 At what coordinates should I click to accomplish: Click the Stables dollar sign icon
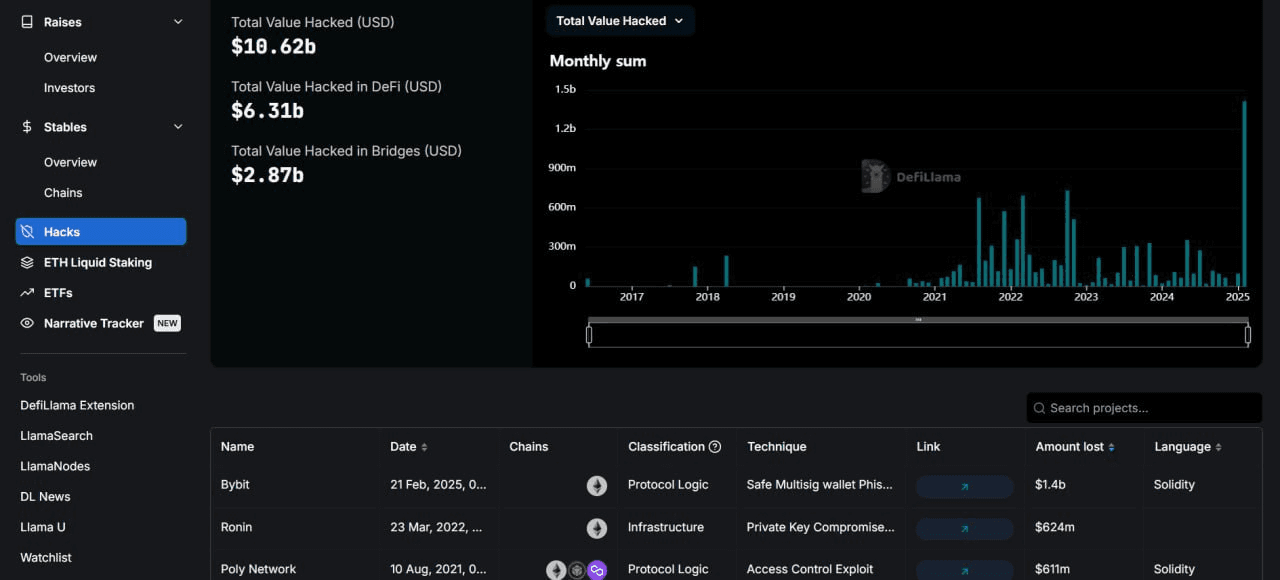pos(27,127)
